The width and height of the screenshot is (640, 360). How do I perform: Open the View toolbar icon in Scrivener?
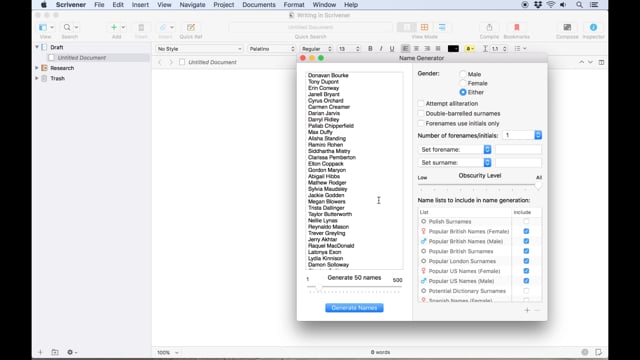point(43,27)
